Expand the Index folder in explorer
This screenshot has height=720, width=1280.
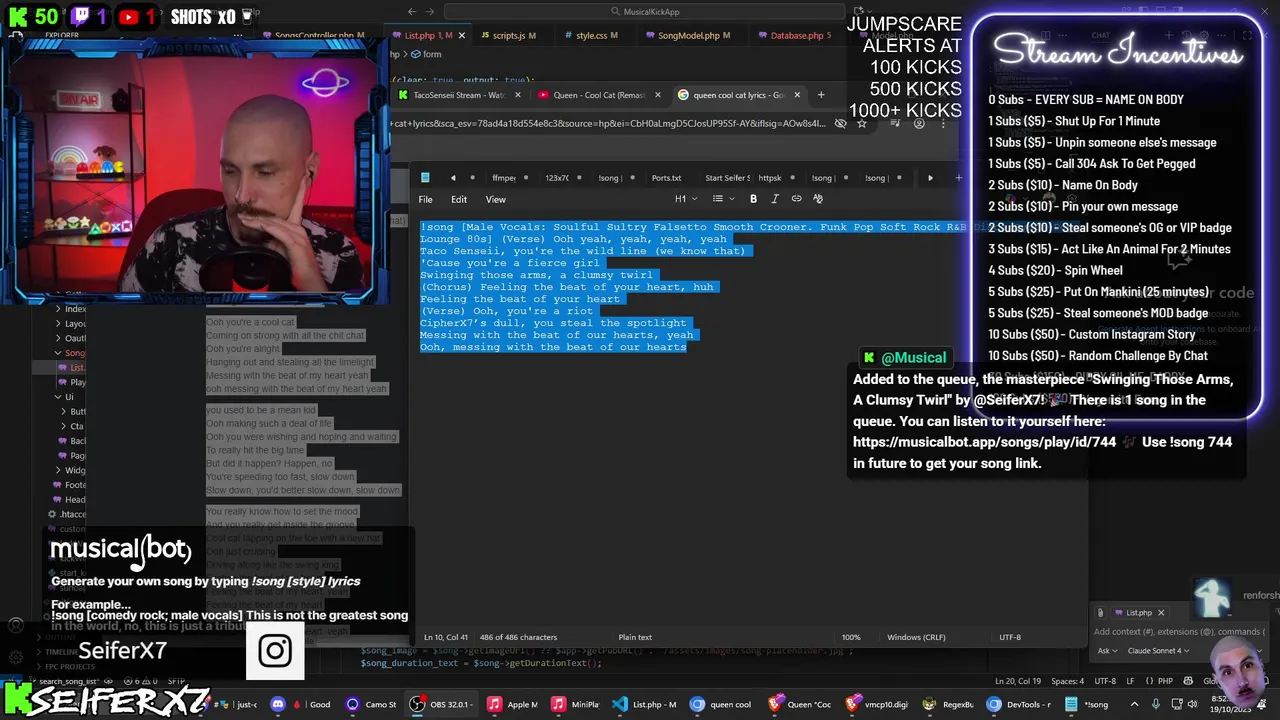tap(71, 309)
